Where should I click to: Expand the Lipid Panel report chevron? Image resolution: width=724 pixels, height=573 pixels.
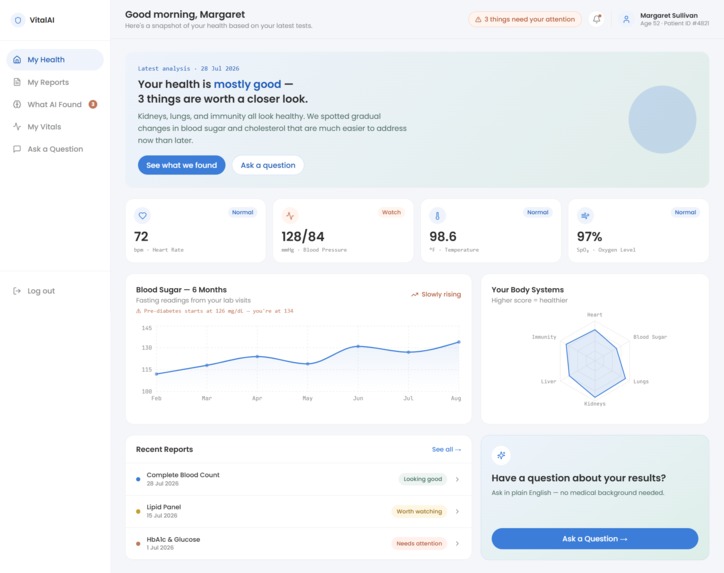tap(457, 511)
